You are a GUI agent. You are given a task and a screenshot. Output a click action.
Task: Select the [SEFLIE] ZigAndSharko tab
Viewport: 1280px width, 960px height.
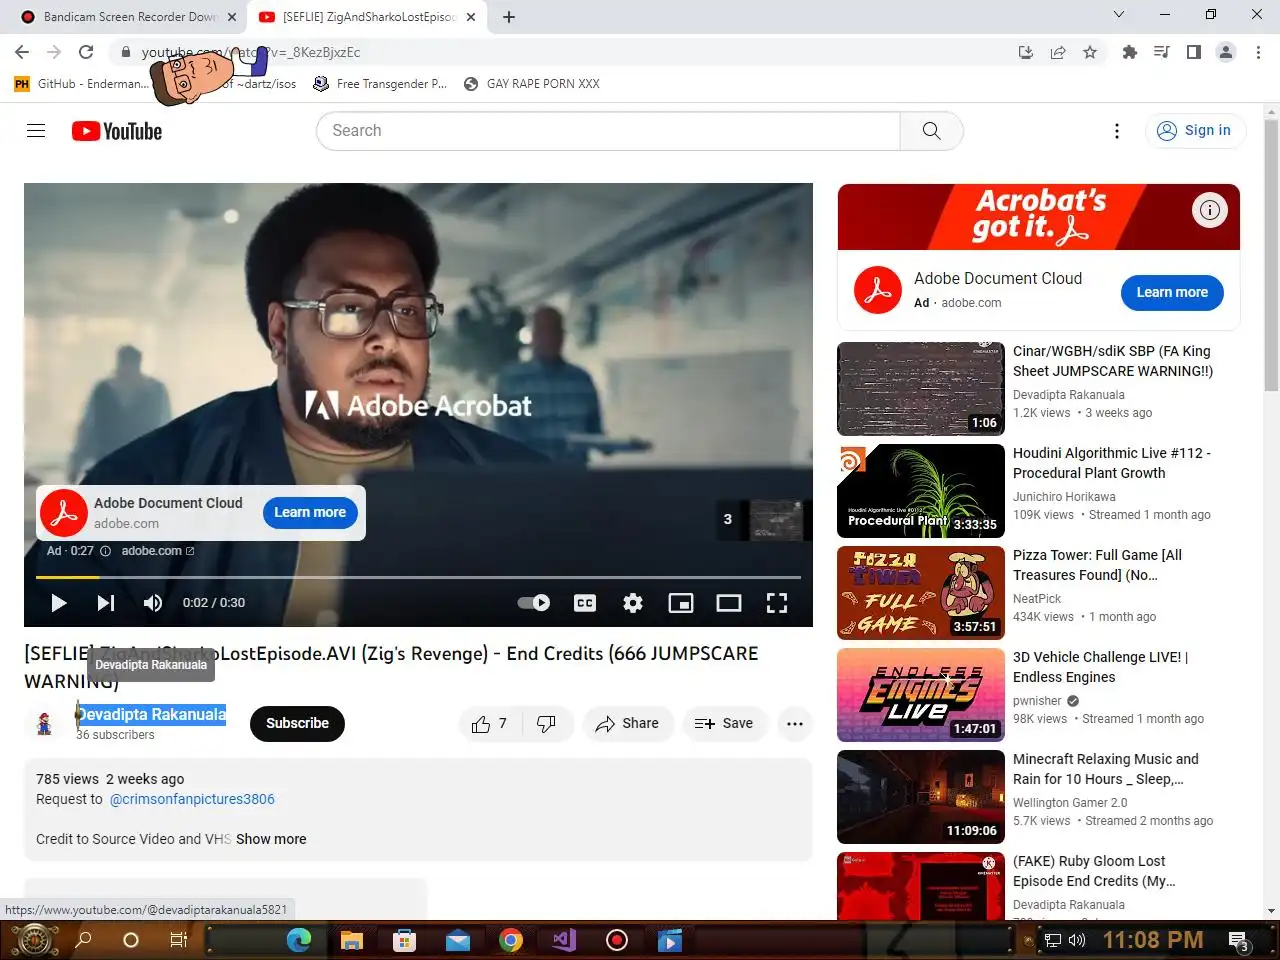click(367, 16)
